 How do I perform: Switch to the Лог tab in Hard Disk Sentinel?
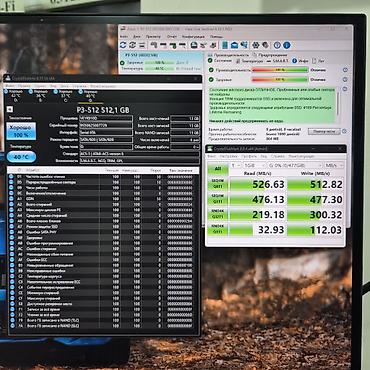click(x=319, y=61)
